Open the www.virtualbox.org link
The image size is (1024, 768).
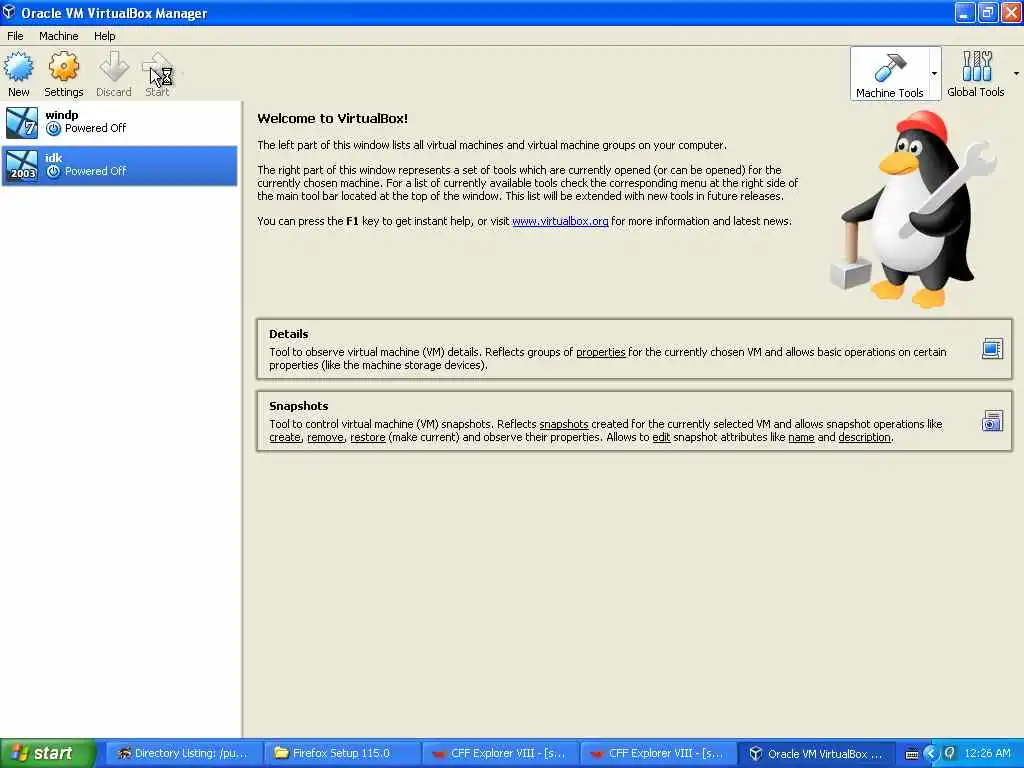coord(560,221)
